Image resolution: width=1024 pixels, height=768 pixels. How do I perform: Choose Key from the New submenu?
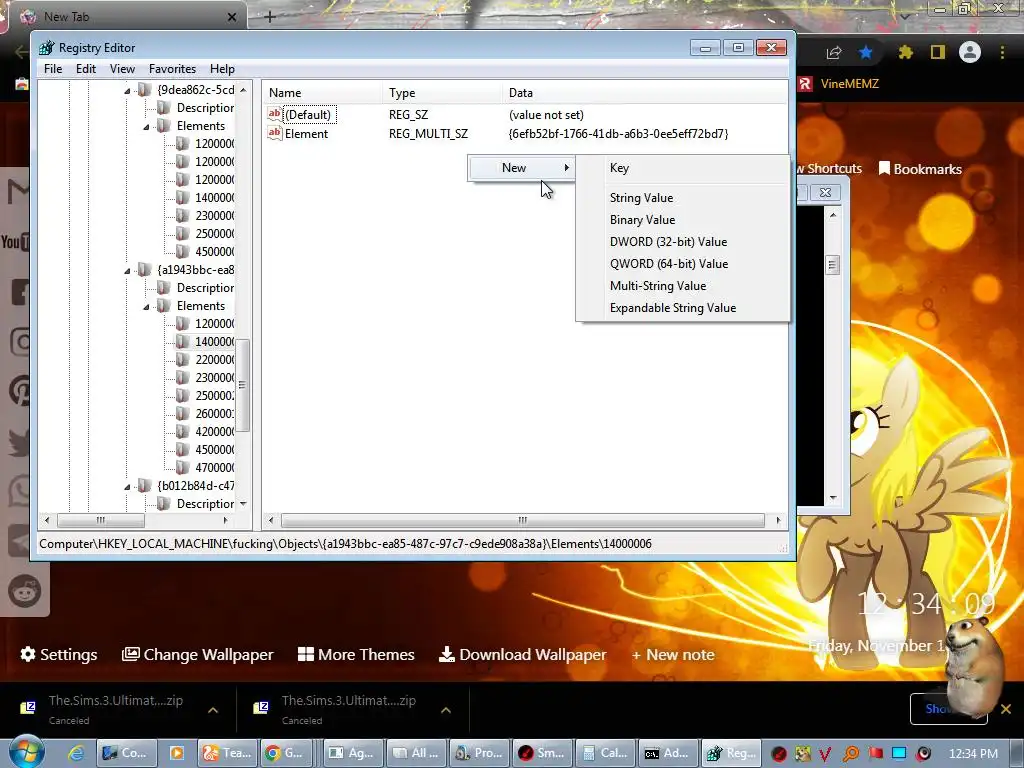click(x=682, y=168)
